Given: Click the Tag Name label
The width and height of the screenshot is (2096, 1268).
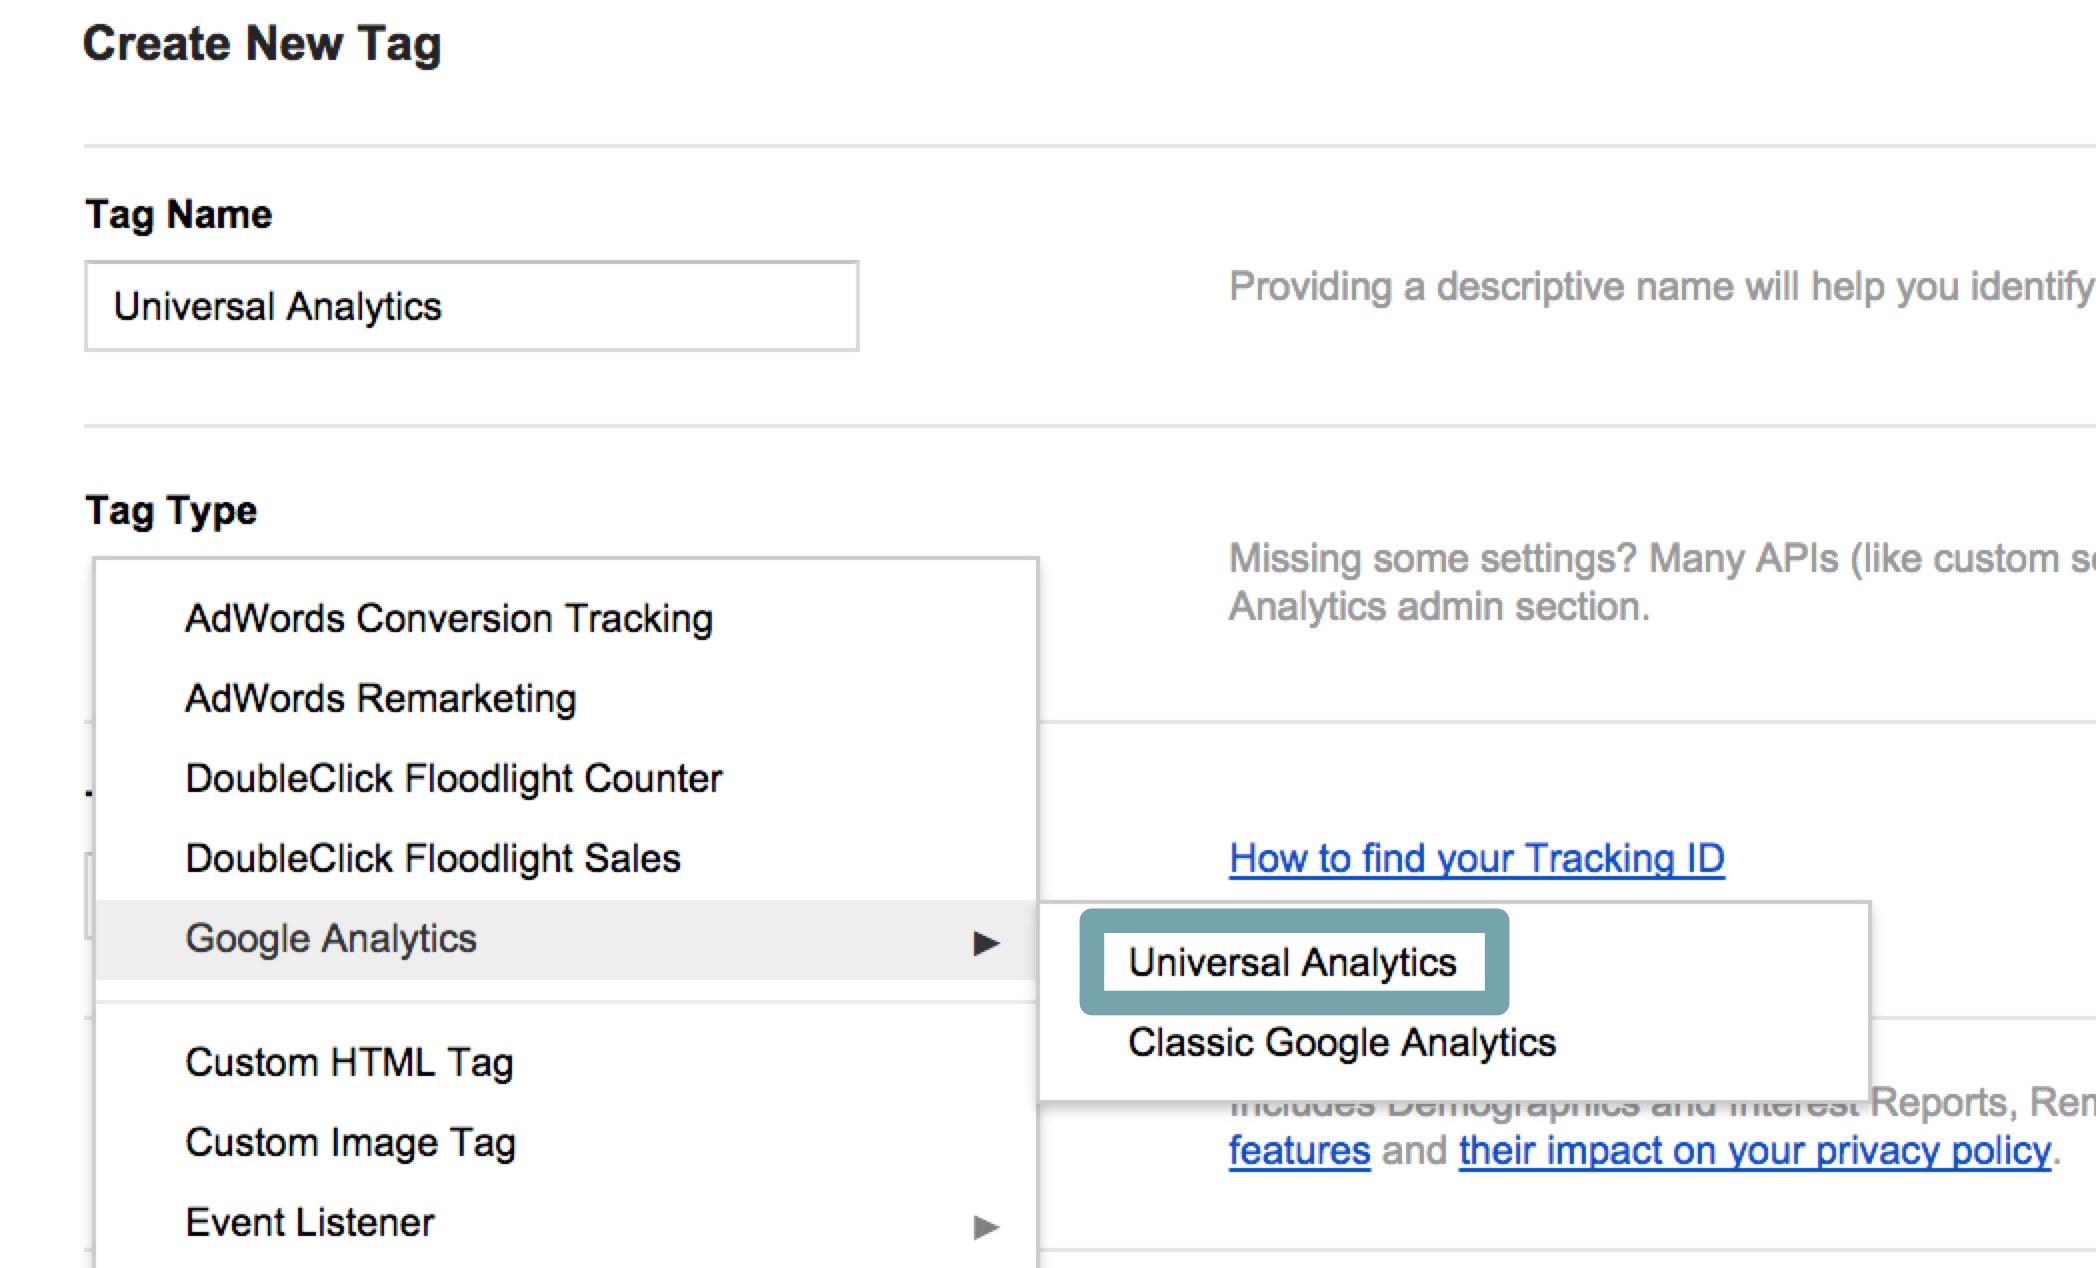Looking at the screenshot, I should 178,214.
